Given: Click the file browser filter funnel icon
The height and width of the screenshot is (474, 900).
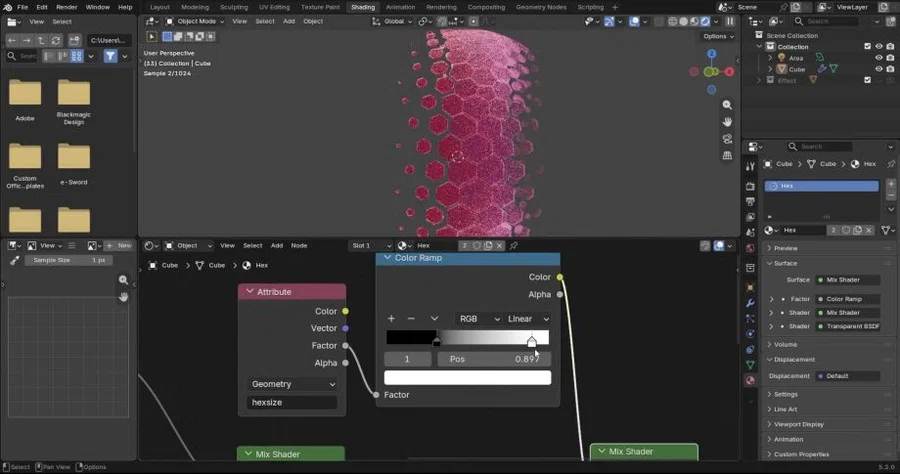Looking at the screenshot, I should (110, 56).
